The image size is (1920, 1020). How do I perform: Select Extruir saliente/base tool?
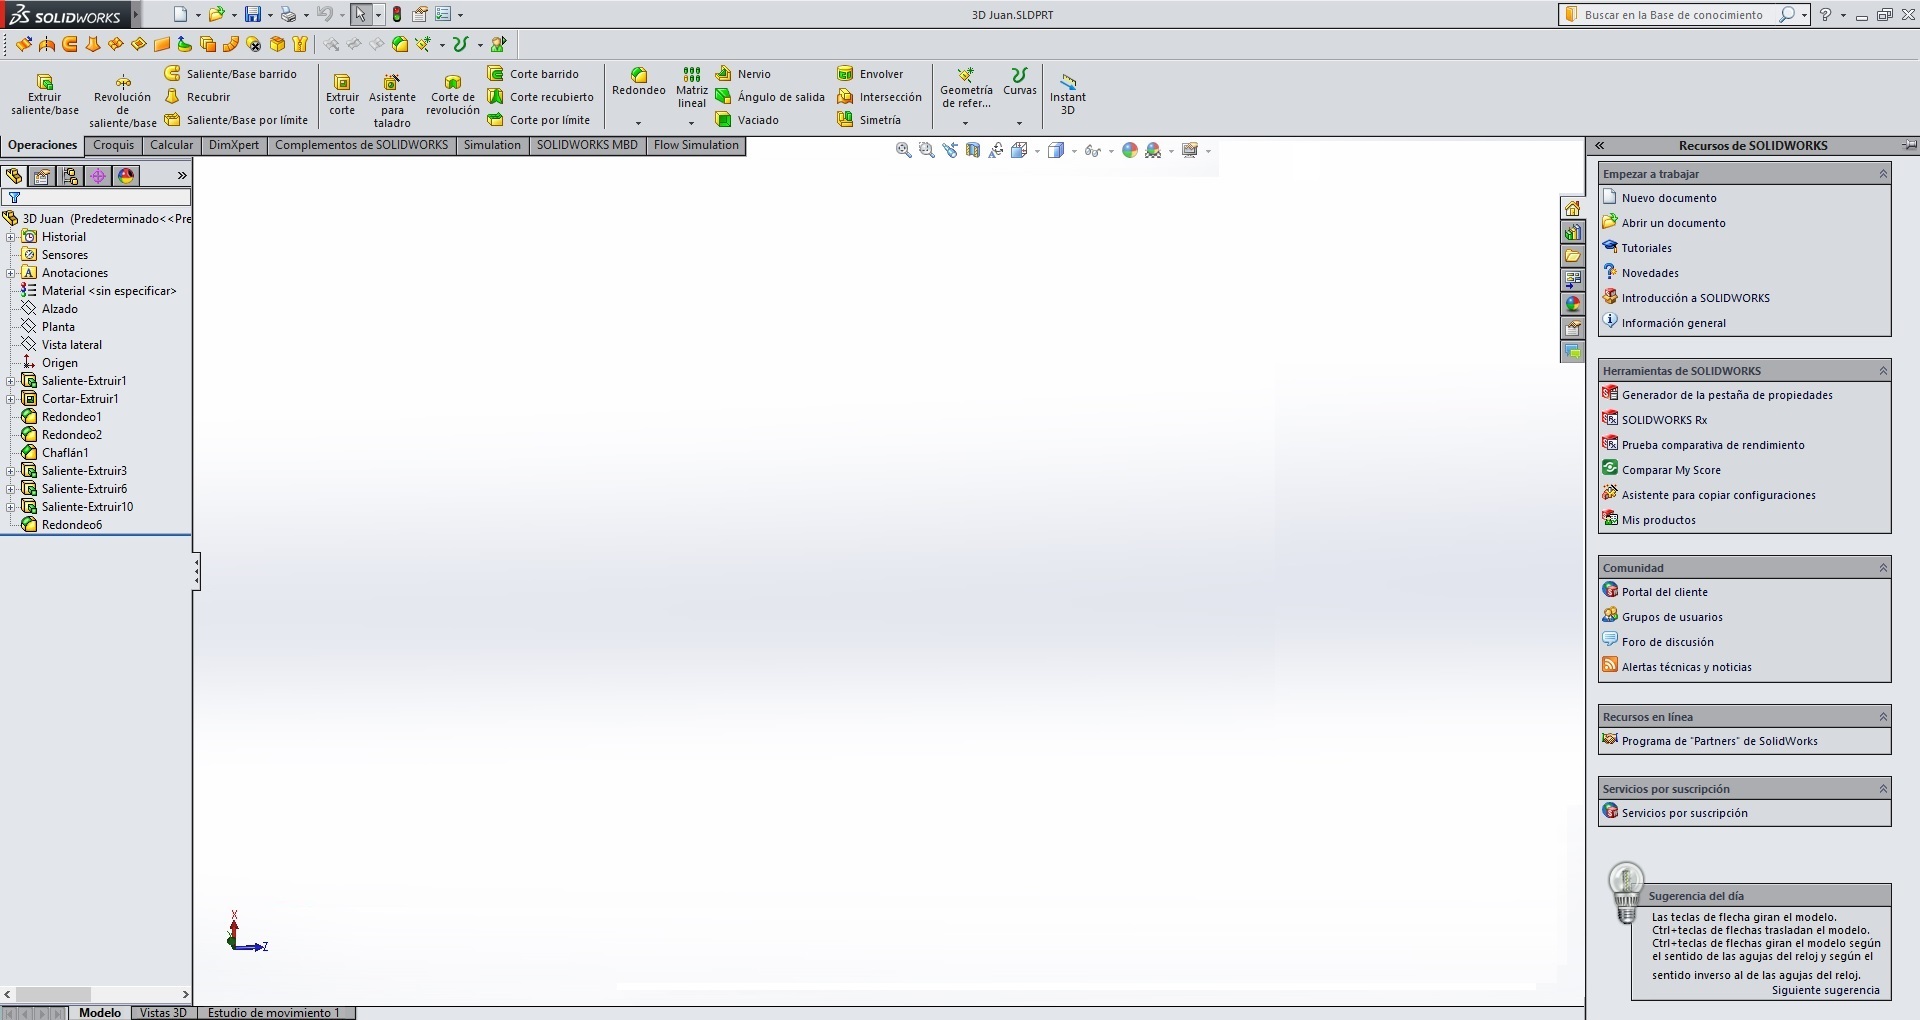tap(45, 95)
